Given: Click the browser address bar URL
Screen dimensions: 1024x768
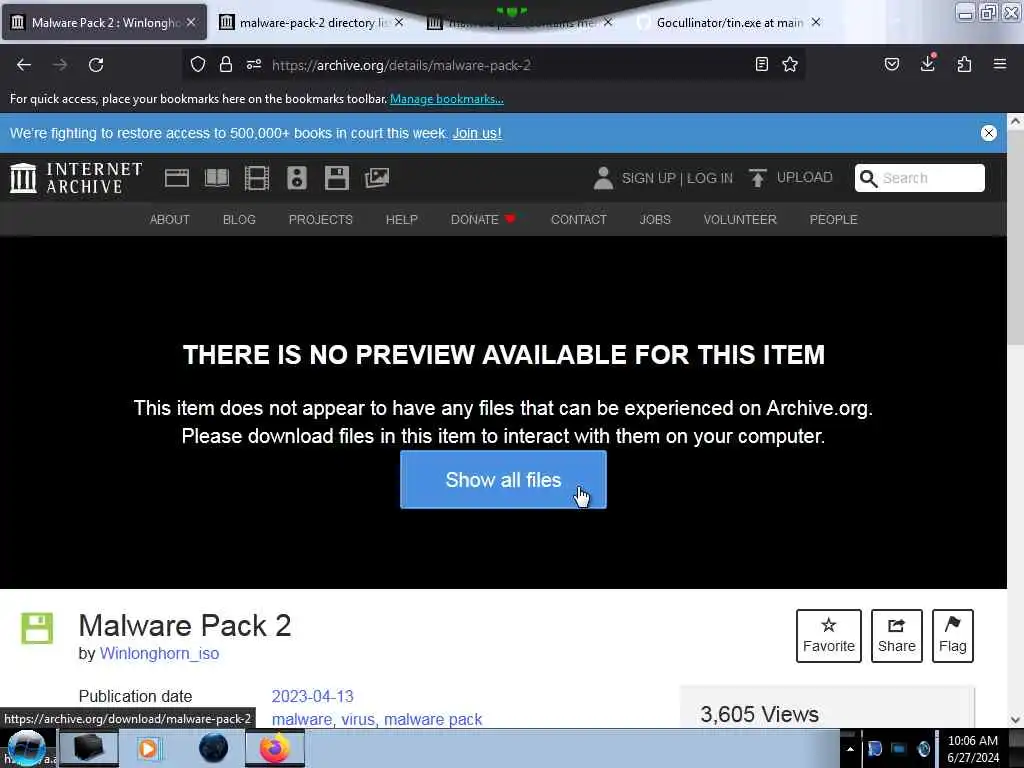Looking at the screenshot, I should (401, 65).
